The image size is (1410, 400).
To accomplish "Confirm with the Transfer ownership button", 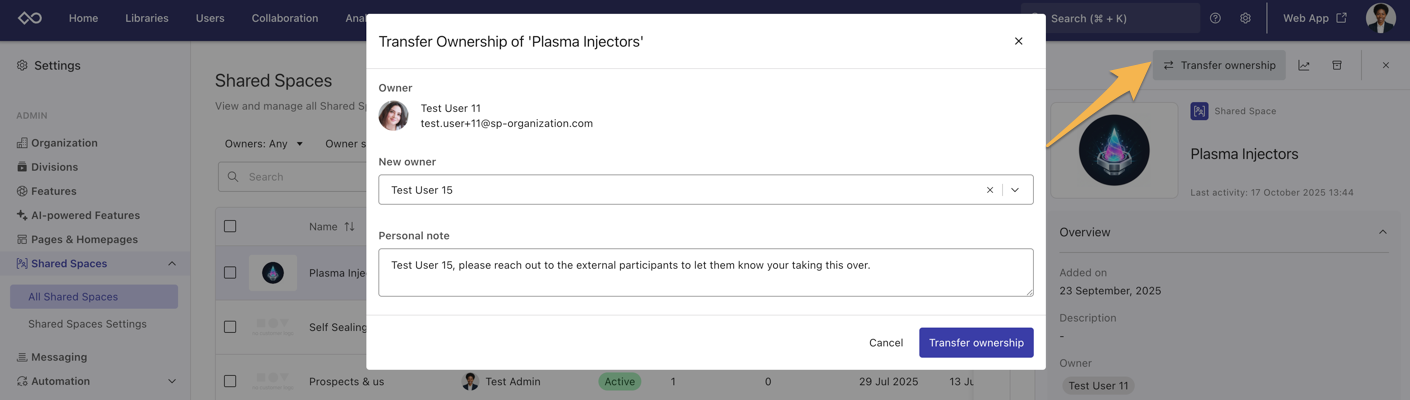I will [976, 343].
